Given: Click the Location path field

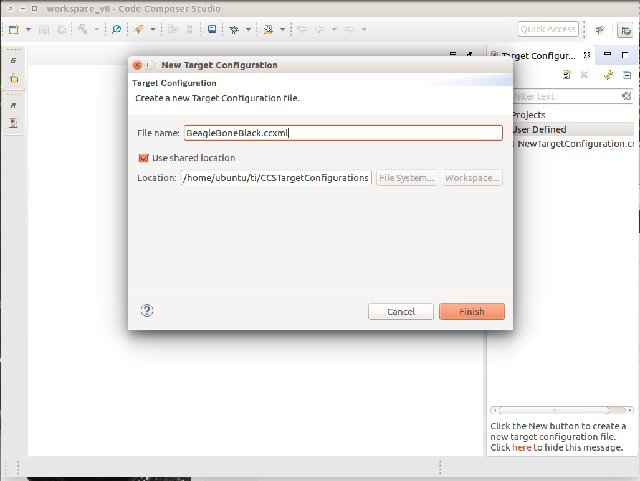Looking at the screenshot, I should pos(276,178).
